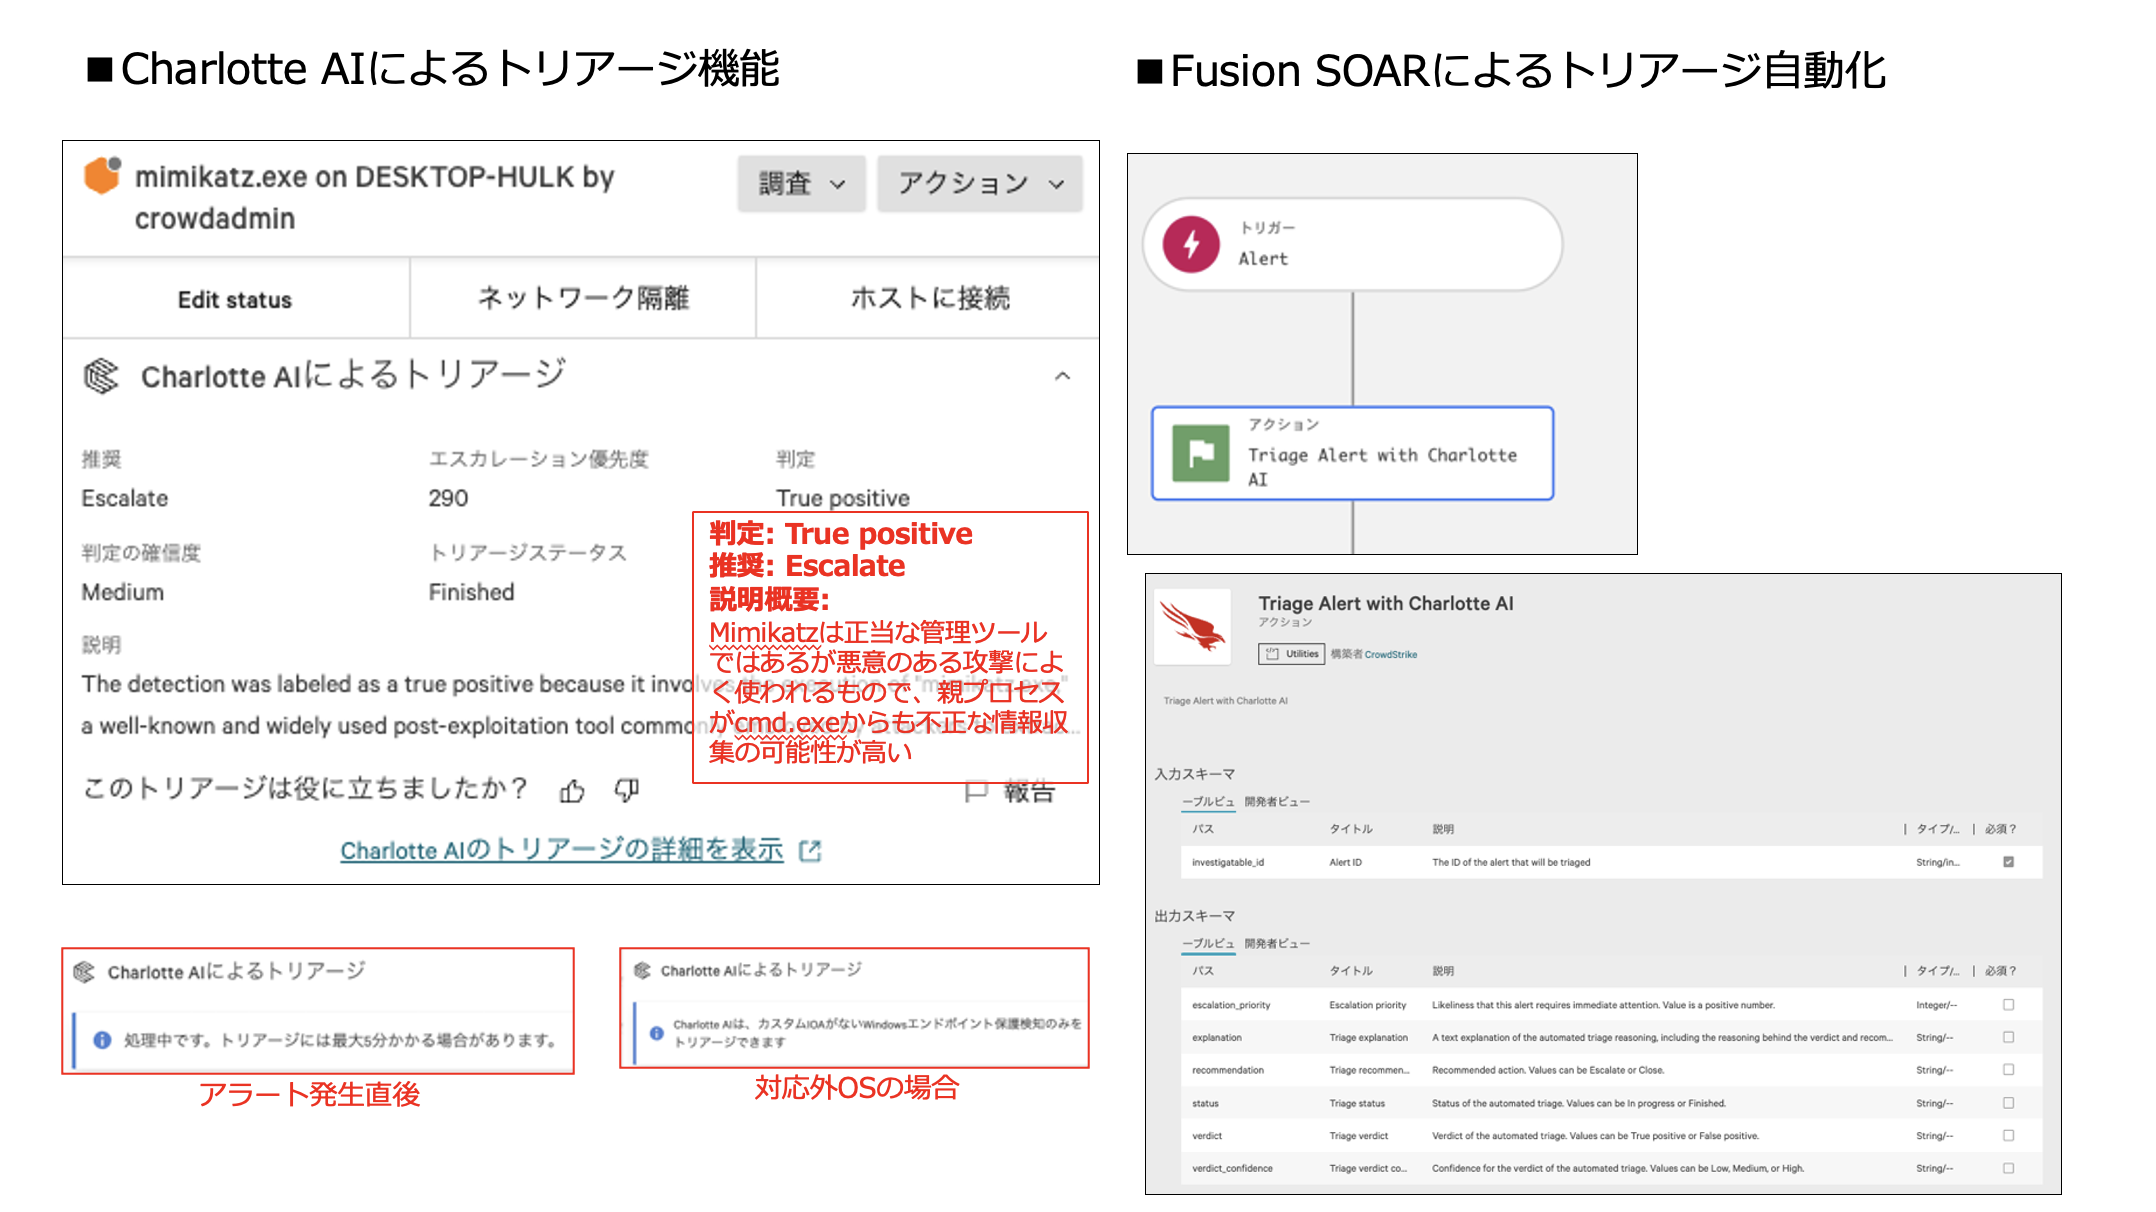This screenshot has height=1212, width=2156.
Task: Click the green flag action icon
Action: [1200, 453]
